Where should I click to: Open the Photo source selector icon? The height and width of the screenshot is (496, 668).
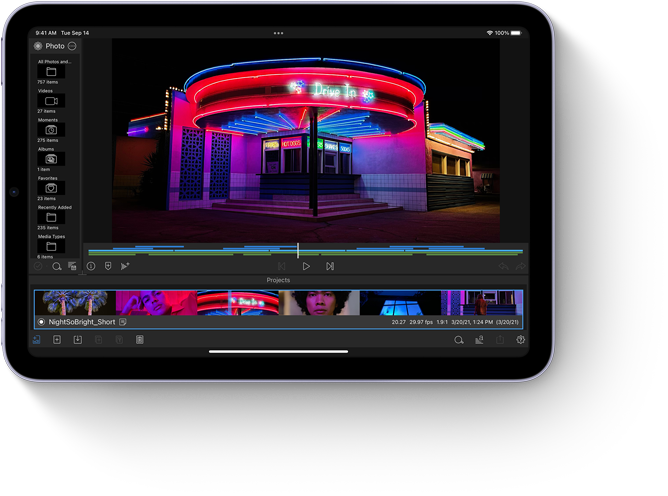37,46
